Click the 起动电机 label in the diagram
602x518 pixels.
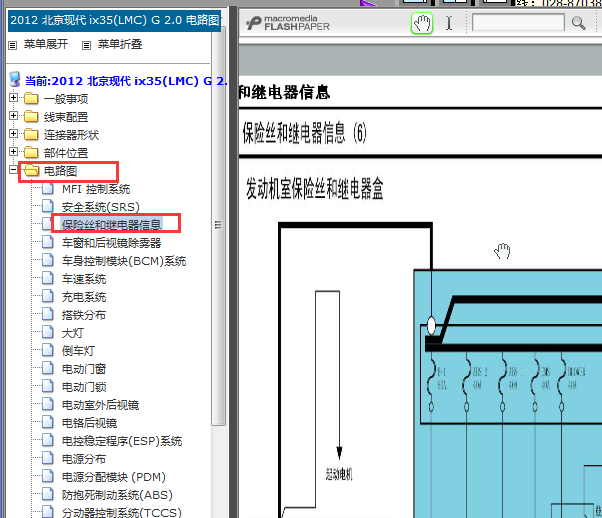[339, 475]
